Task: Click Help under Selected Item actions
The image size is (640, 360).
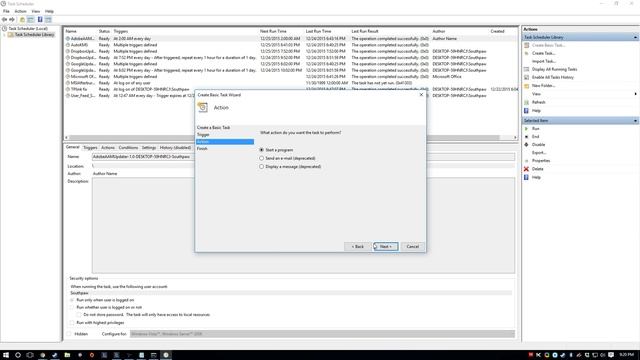Action: 536,177
